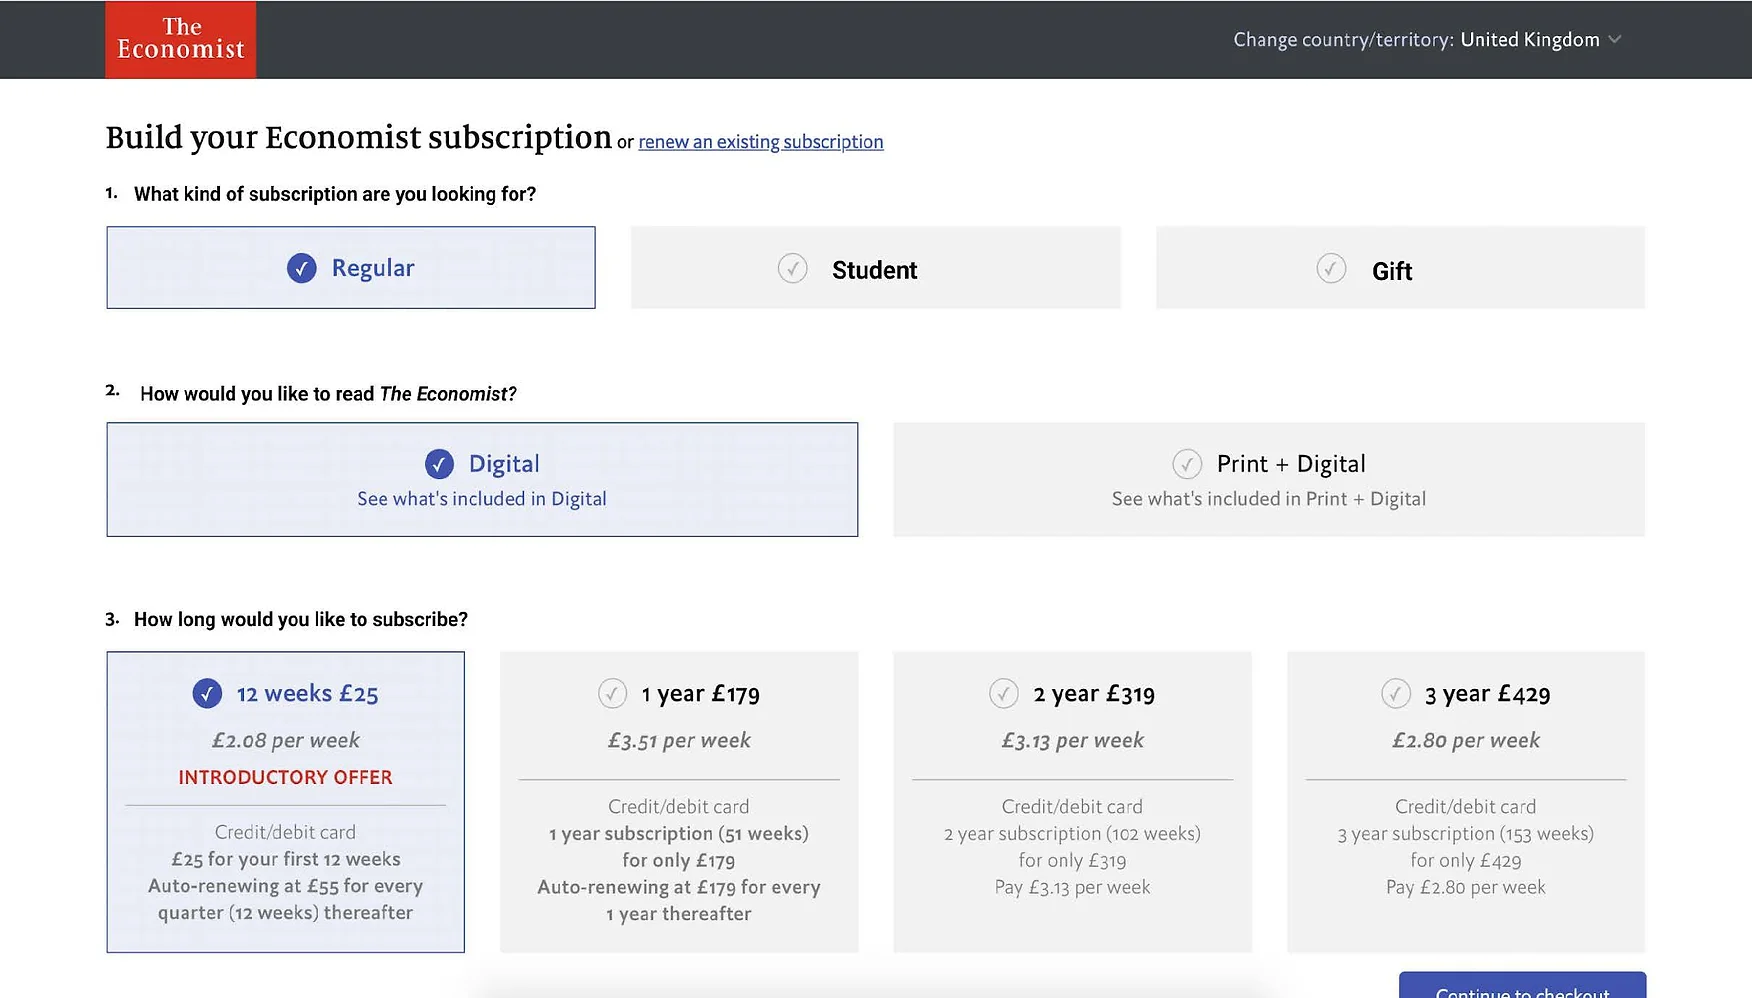The image size is (1752, 998).
Task: Pick the 3 year £429 radio circle
Action: (1396, 693)
